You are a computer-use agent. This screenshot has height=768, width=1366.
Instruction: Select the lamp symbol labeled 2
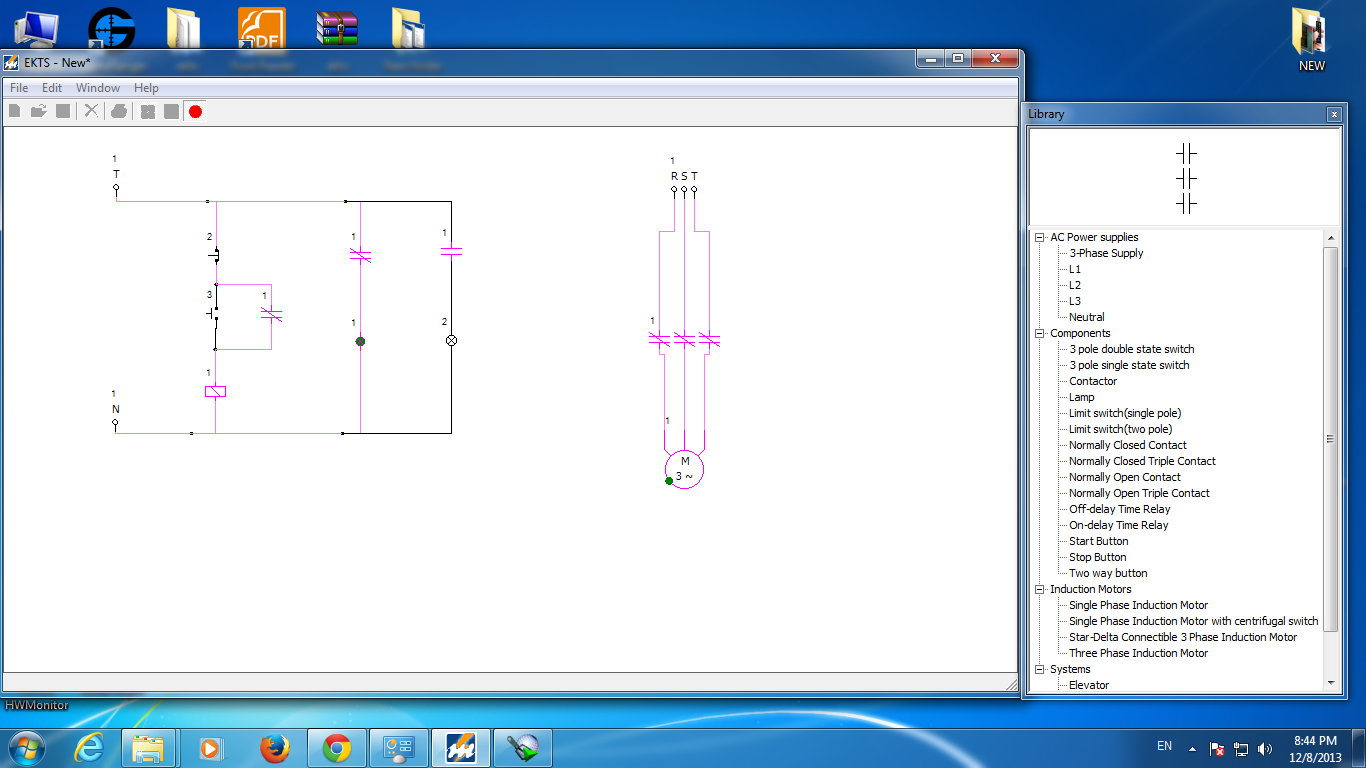pos(451,340)
